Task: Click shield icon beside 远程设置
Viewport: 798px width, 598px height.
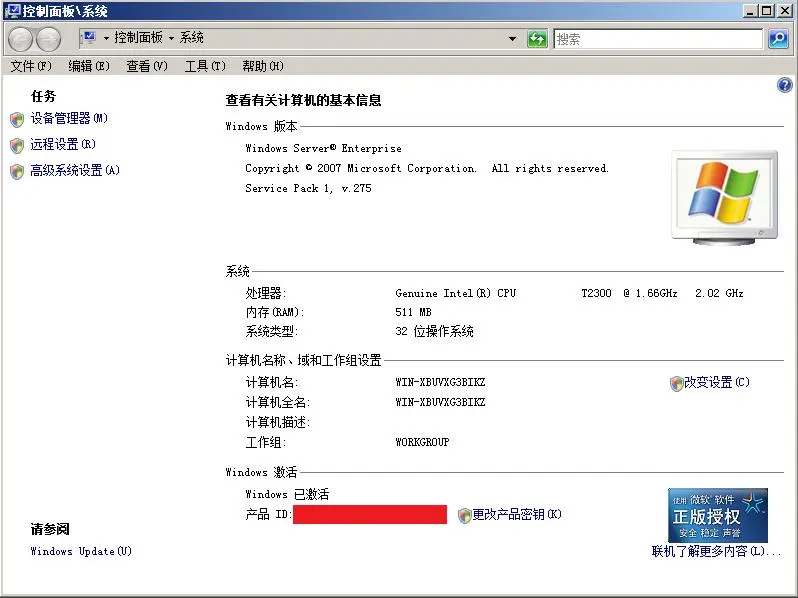Action: click(17, 146)
